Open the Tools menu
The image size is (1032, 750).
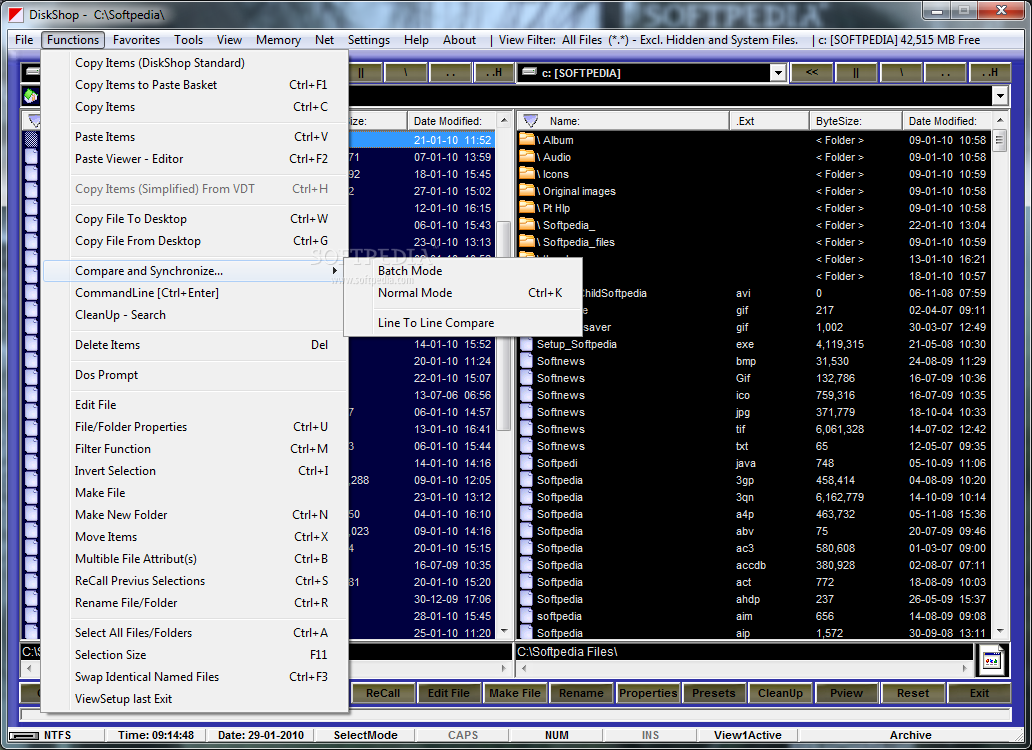[188, 39]
